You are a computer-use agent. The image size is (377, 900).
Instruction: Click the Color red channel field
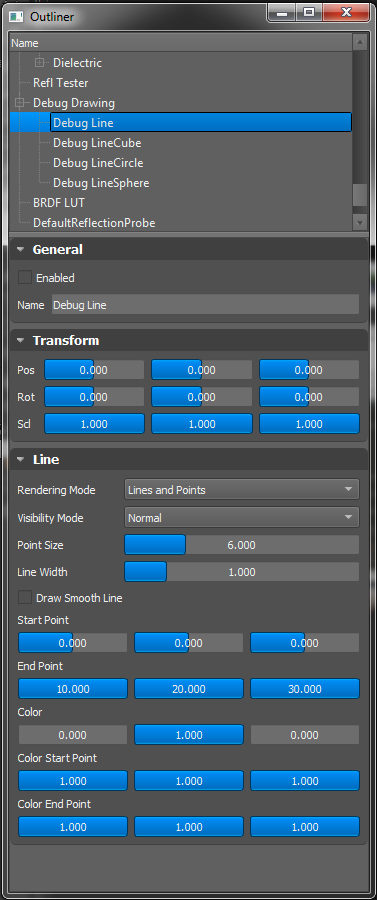coord(73,735)
